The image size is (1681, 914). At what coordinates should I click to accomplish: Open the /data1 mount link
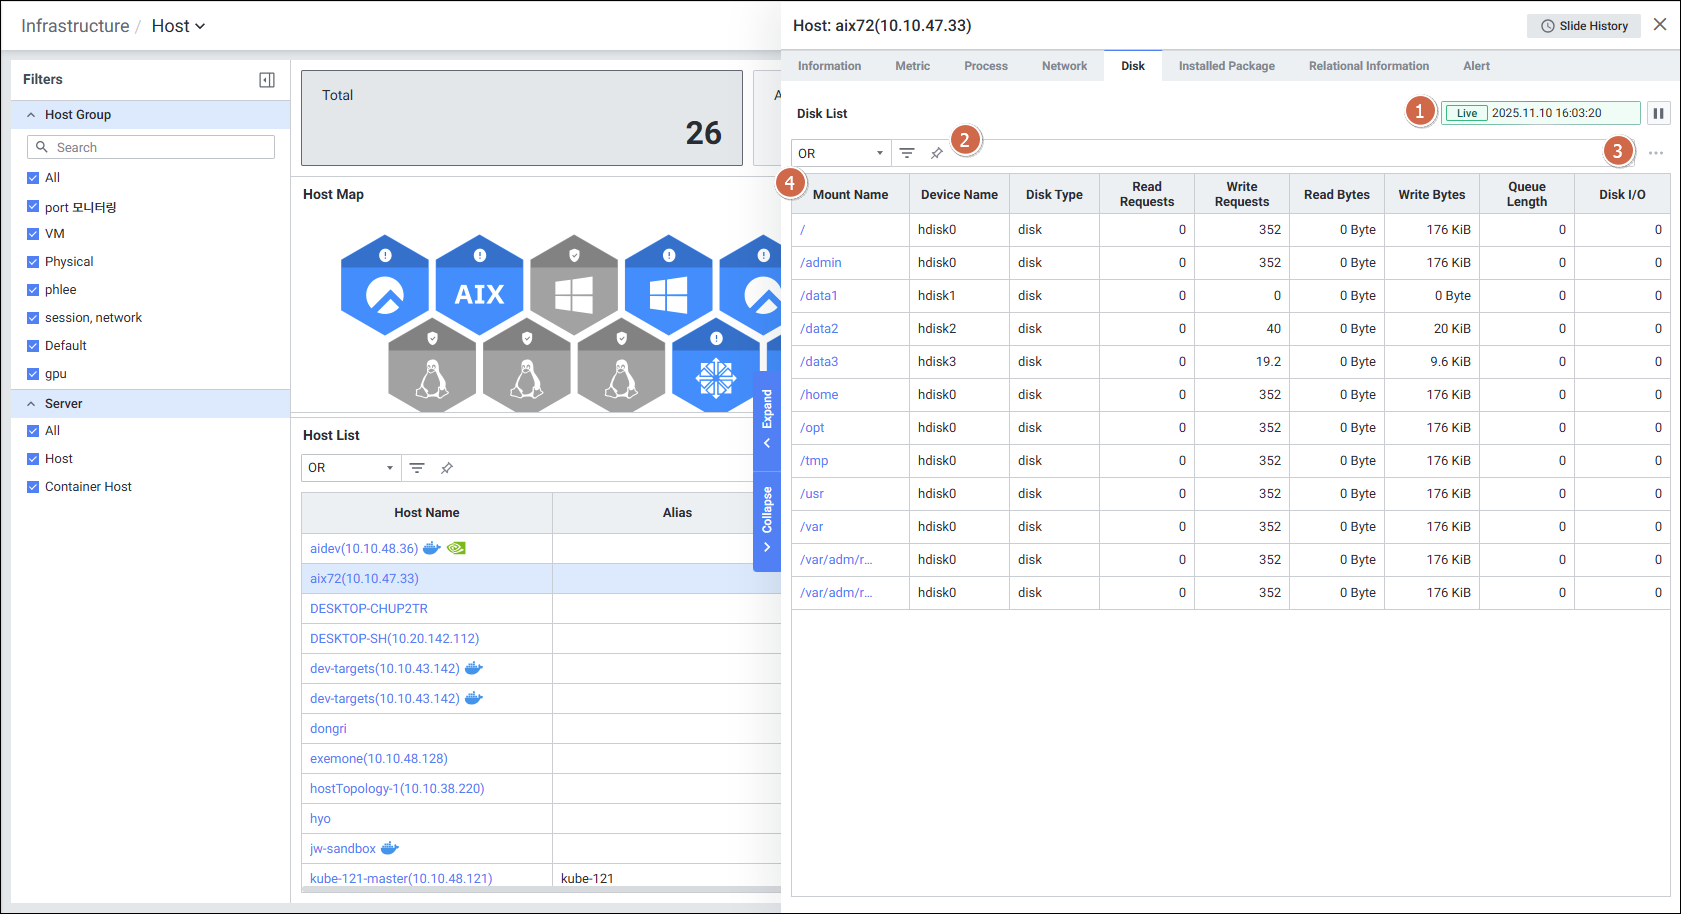(819, 296)
